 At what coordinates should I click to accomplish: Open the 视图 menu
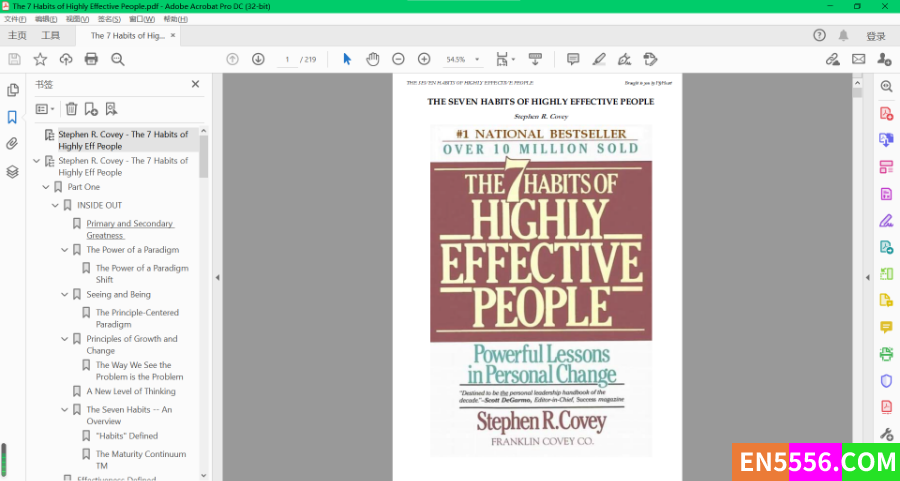(77, 20)
